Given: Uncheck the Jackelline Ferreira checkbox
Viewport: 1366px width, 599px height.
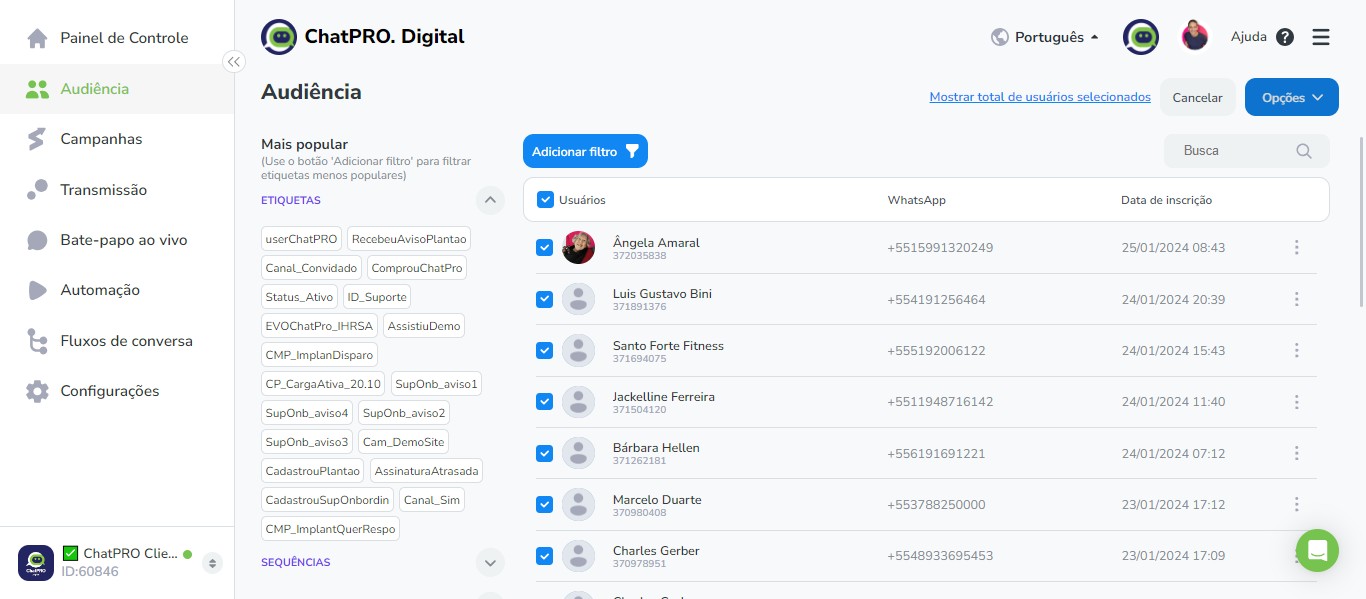Looking at the screenshot, I should [544, 402].
